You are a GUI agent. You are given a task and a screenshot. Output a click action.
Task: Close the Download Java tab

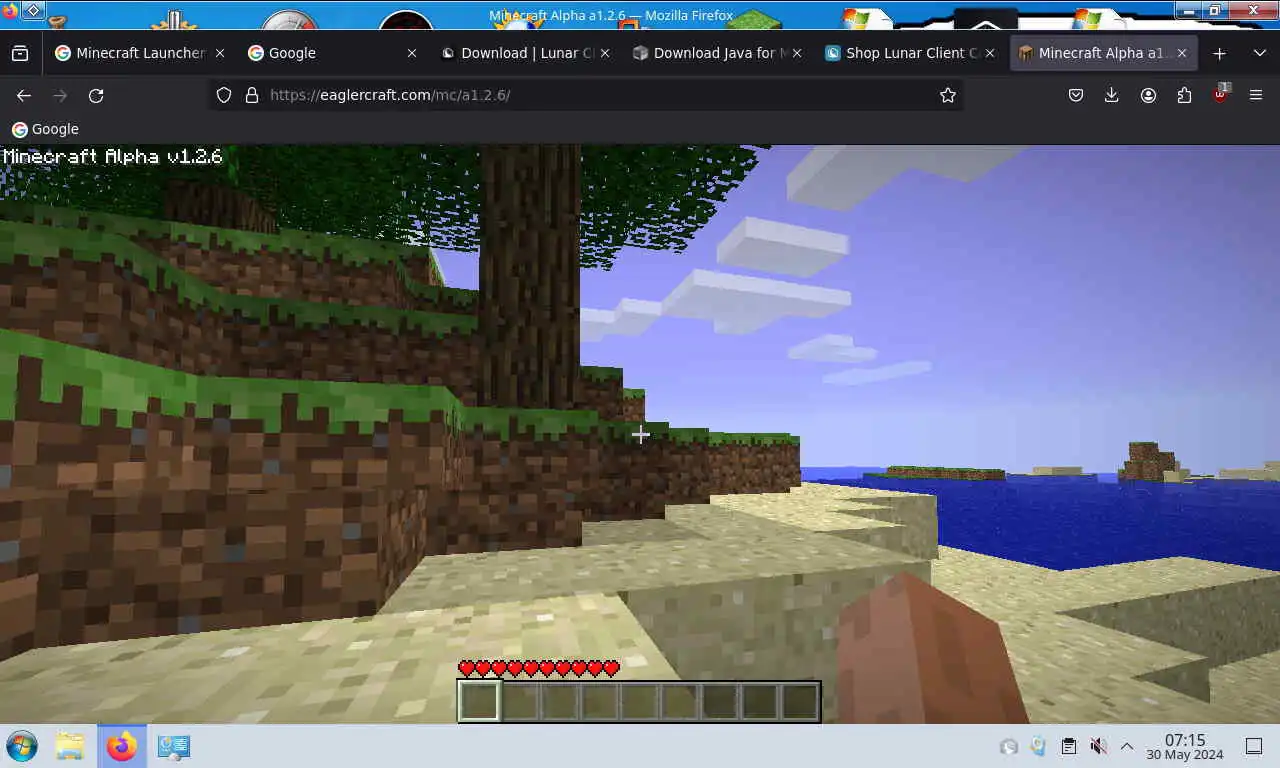pyautogui.click(x=796, y=53)
